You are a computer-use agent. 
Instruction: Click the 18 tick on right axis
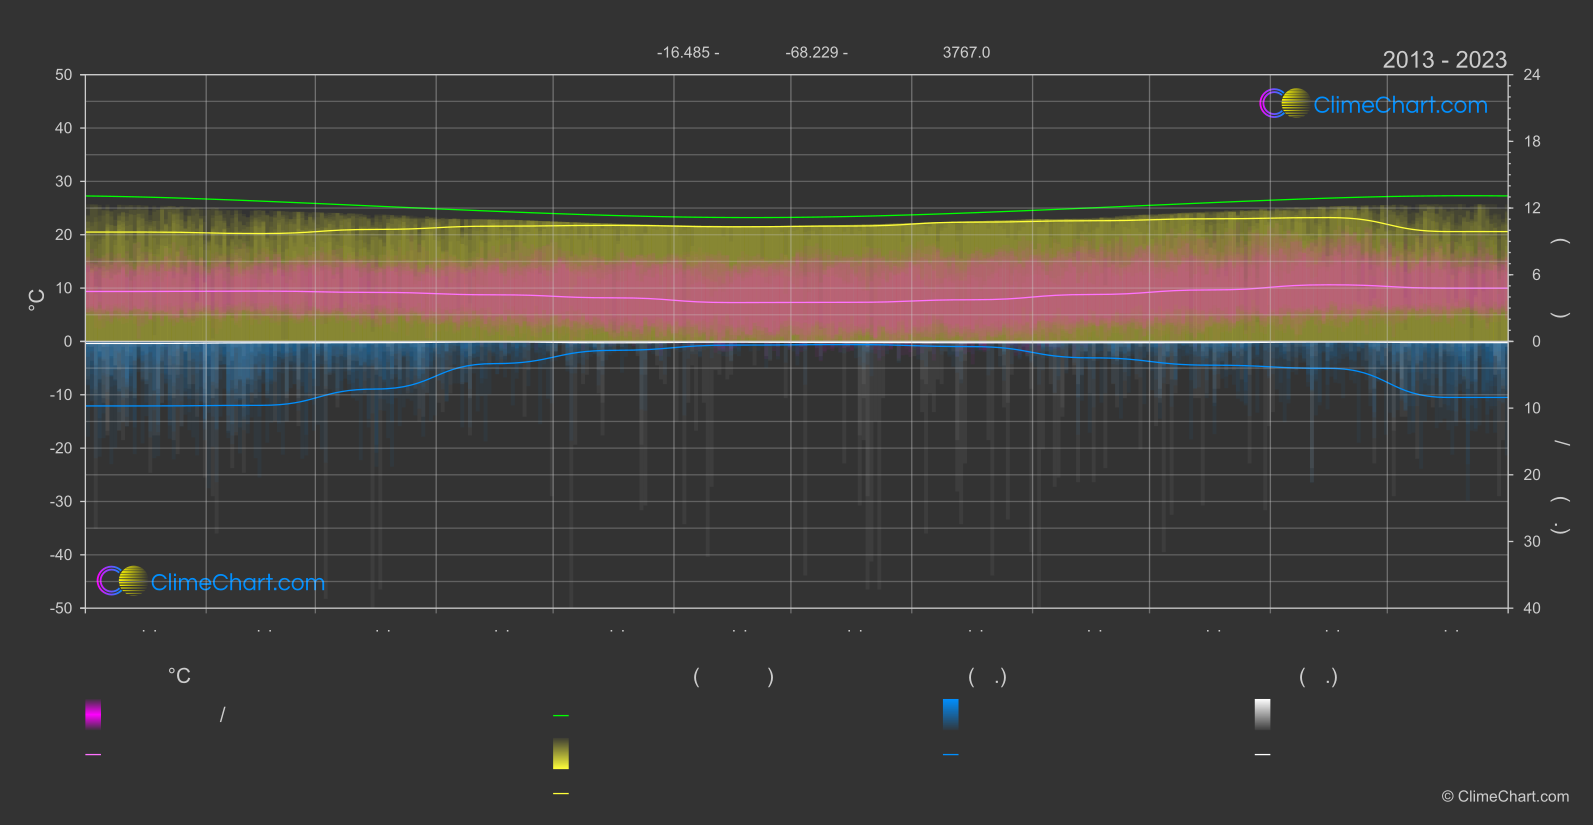pos(1532,142)
